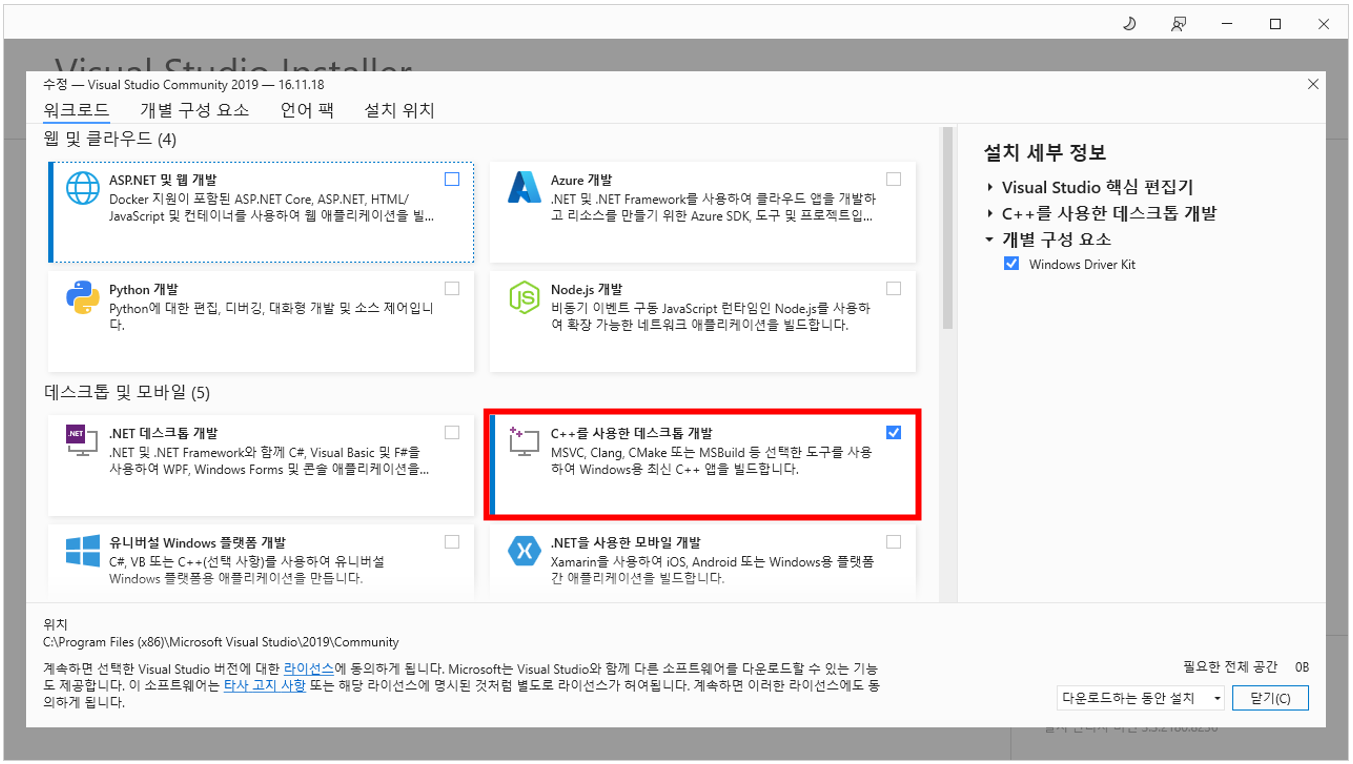Open the feedback icon in title bar
This screenshot has height=764, width=1353.
1179,24
